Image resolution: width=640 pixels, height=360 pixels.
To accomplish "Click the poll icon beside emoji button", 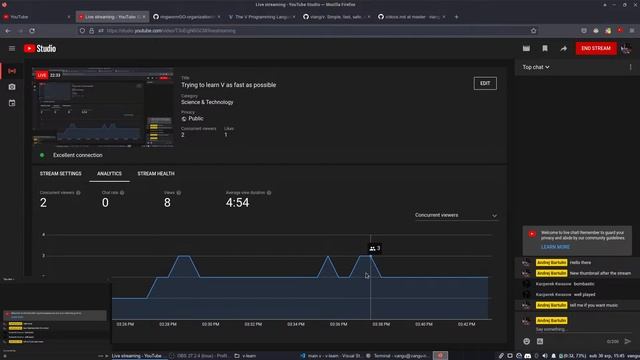I will click(x=540, y=341).
